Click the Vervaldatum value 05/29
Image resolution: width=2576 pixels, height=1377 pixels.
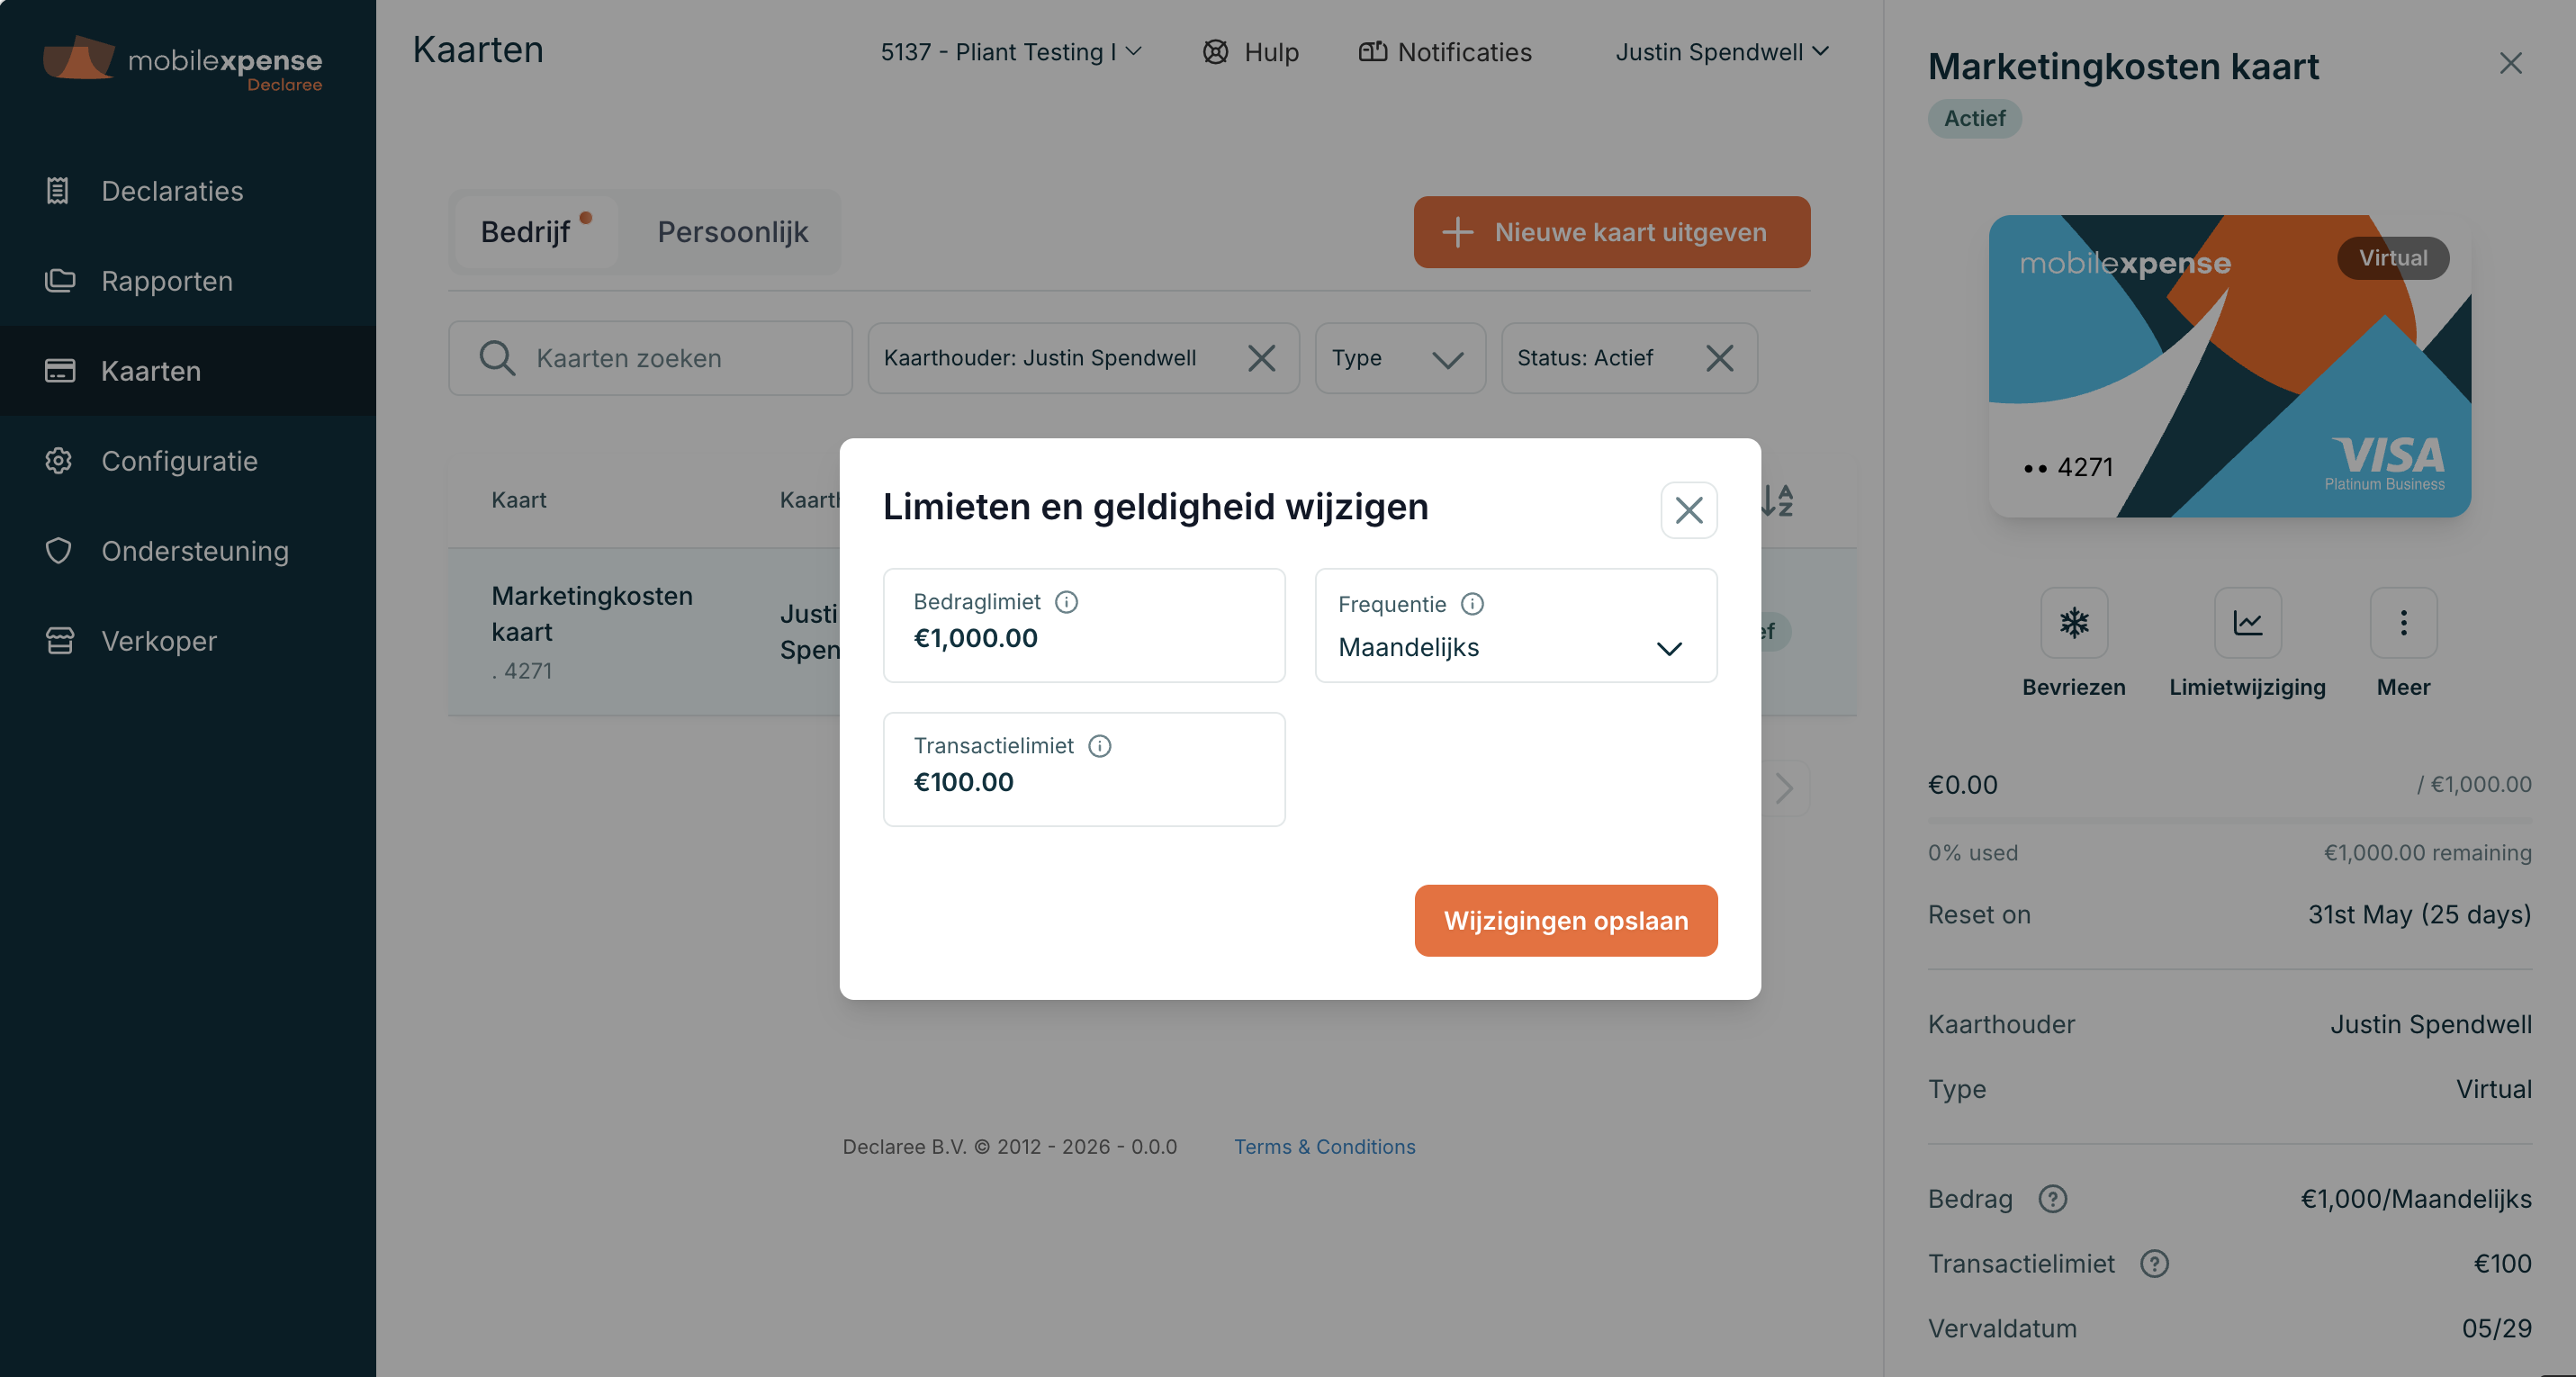pyautogui.click(x=2497, y=1329)
